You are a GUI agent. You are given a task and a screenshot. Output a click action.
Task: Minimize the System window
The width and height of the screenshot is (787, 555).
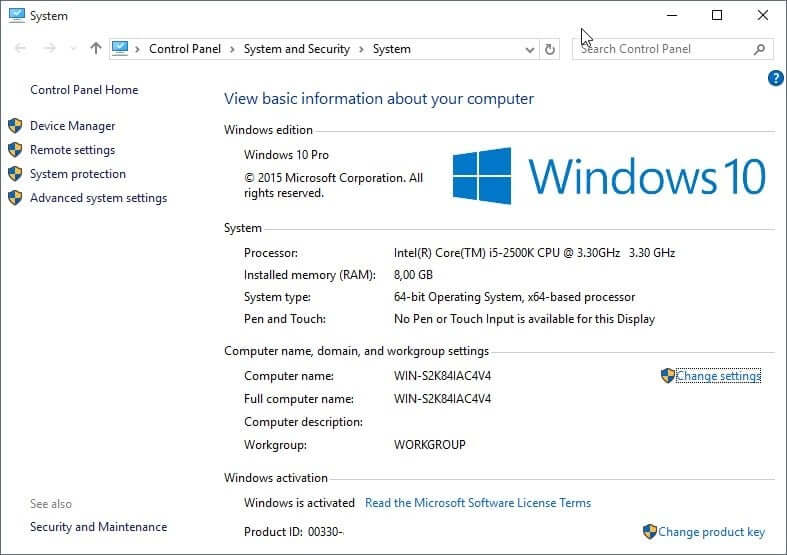click(672, 16)
